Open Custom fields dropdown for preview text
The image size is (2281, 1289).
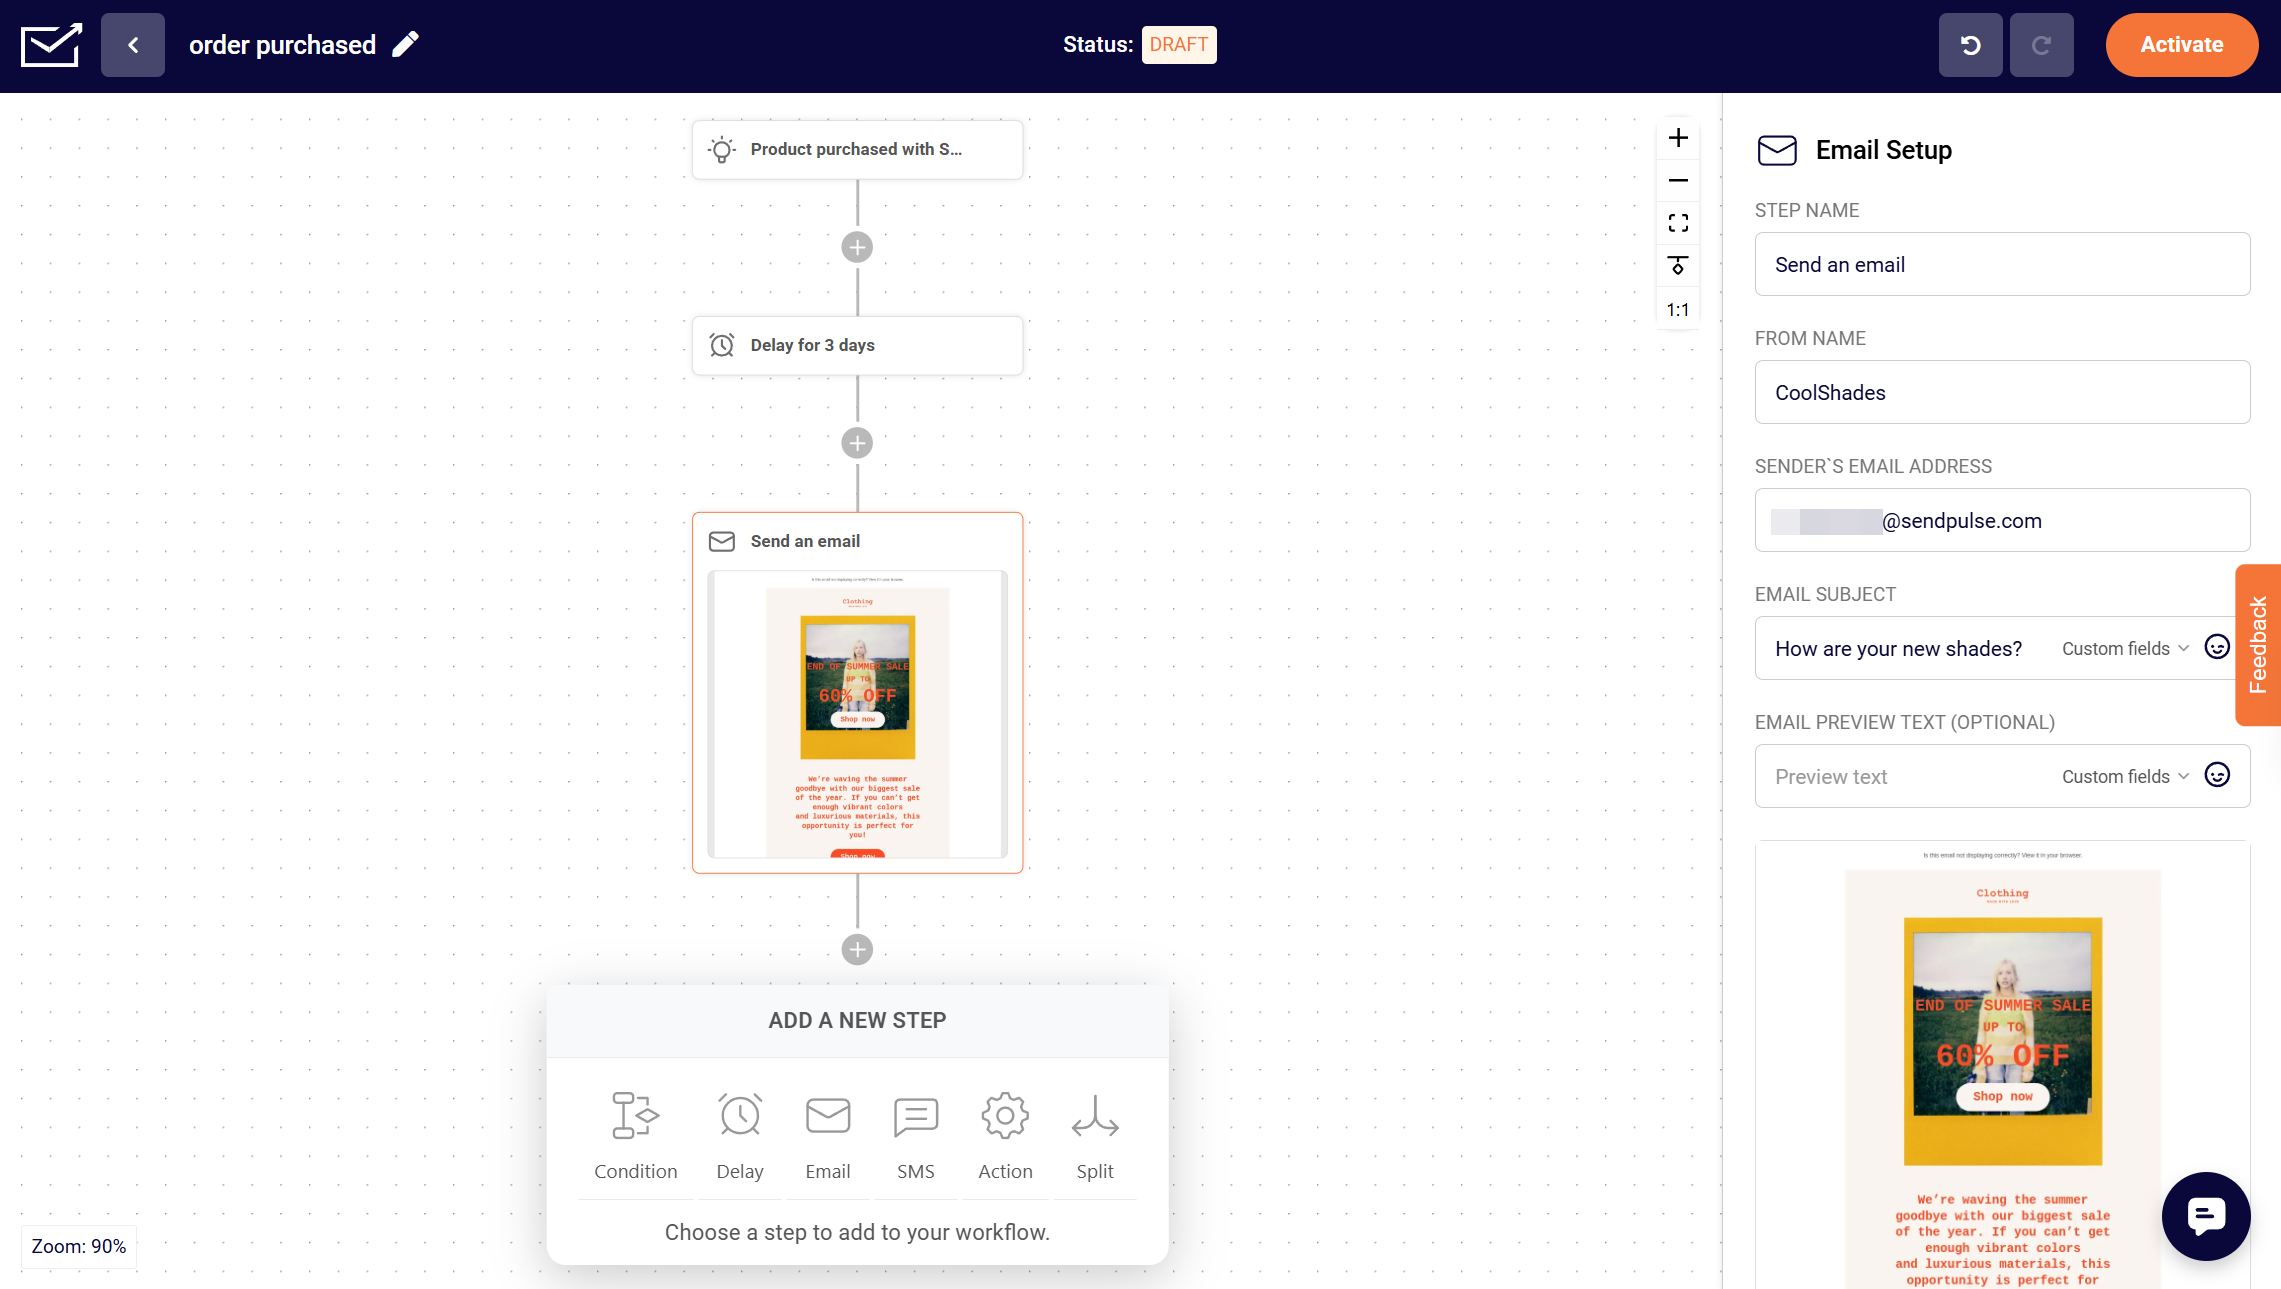pos(2125,777)
